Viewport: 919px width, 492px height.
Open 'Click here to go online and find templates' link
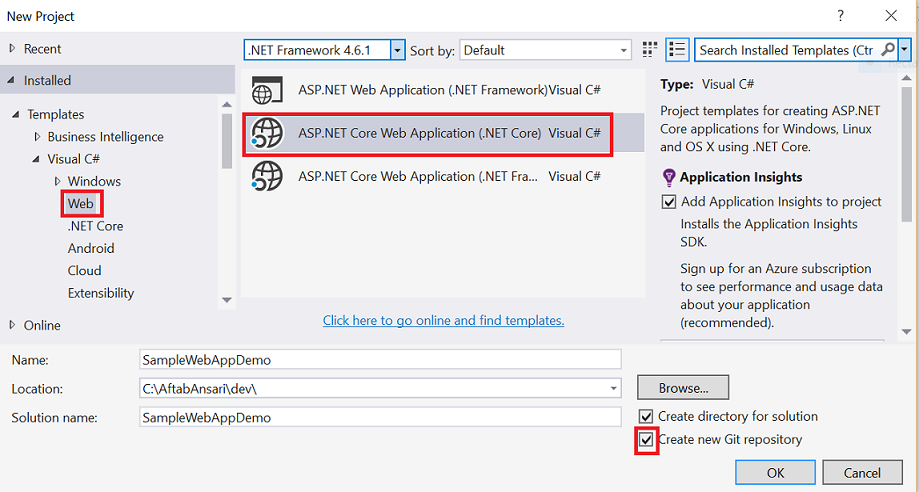tap(444, 321)
